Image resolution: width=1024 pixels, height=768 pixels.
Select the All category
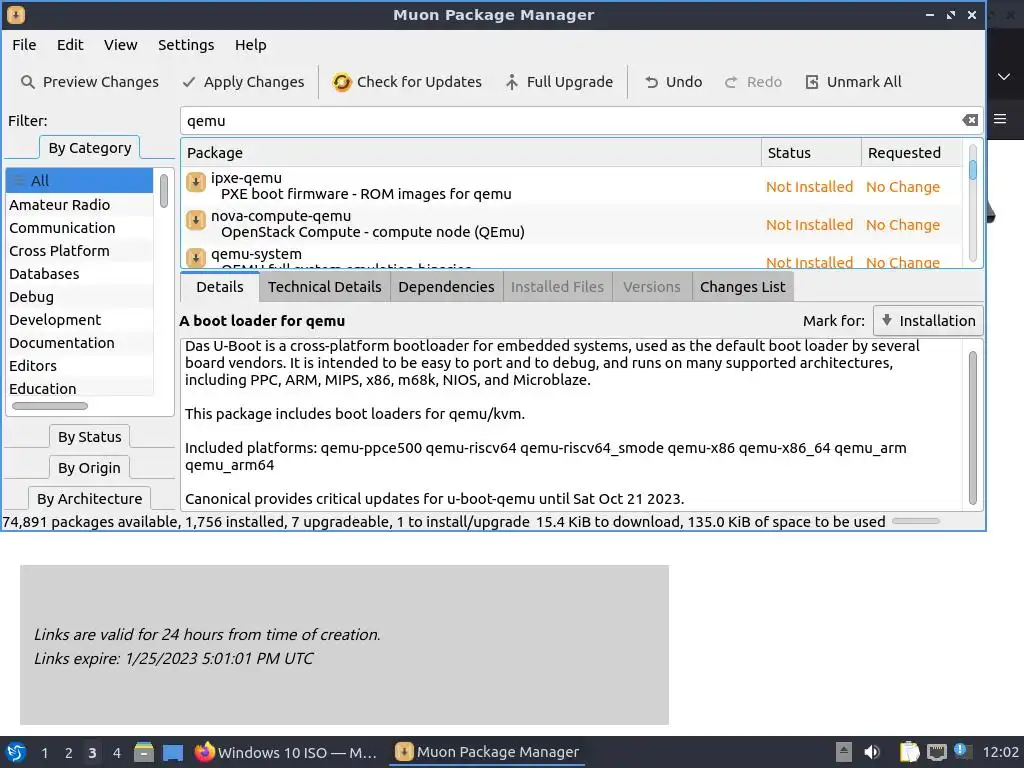(x=79, y=181)
